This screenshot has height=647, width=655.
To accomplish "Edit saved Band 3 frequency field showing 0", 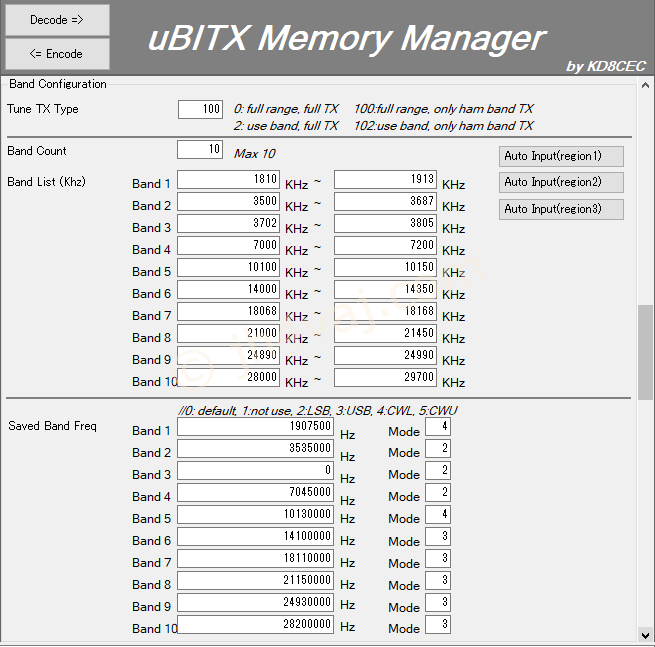I will coord(255,471).
